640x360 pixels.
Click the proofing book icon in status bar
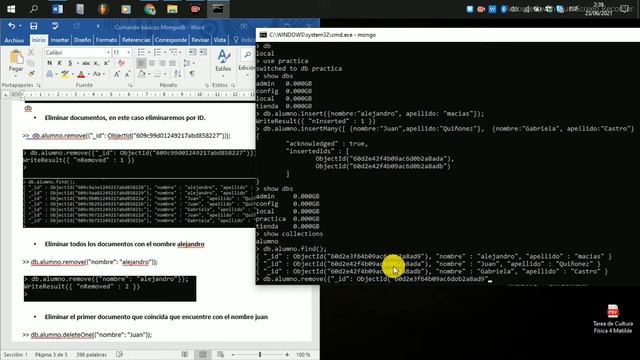click(119, 355)
